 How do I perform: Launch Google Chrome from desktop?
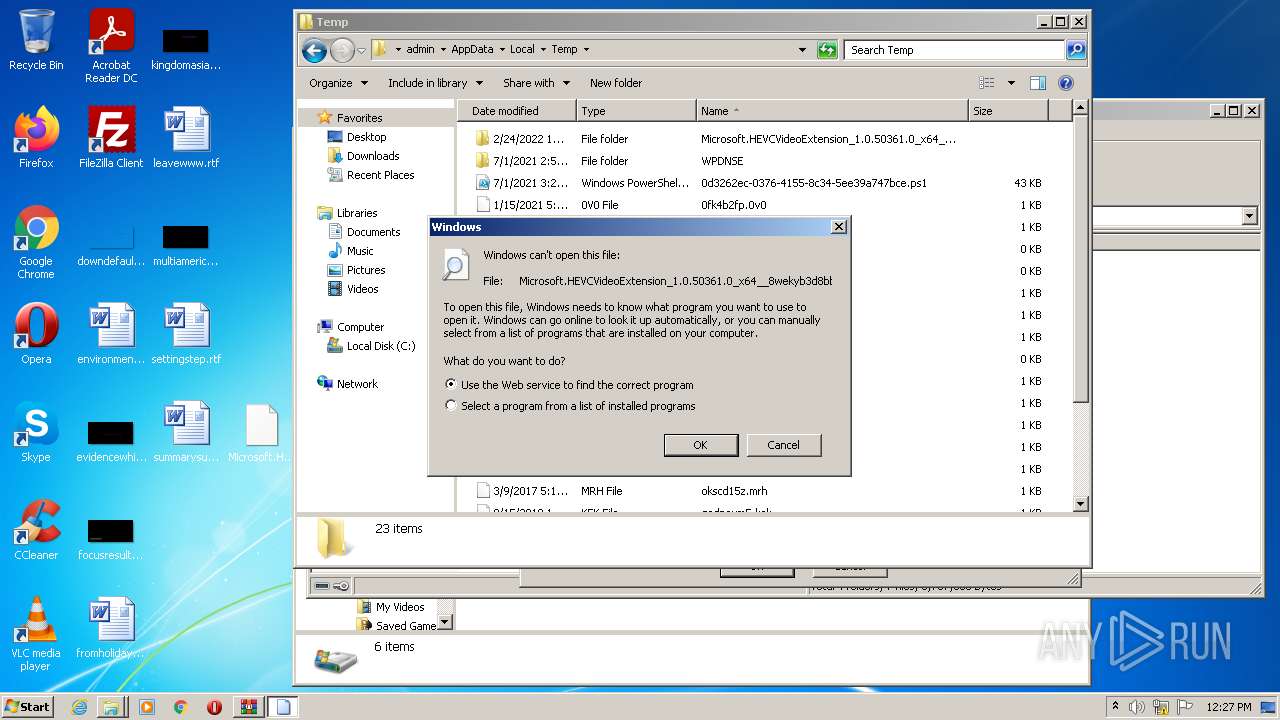tap(36, 242)
